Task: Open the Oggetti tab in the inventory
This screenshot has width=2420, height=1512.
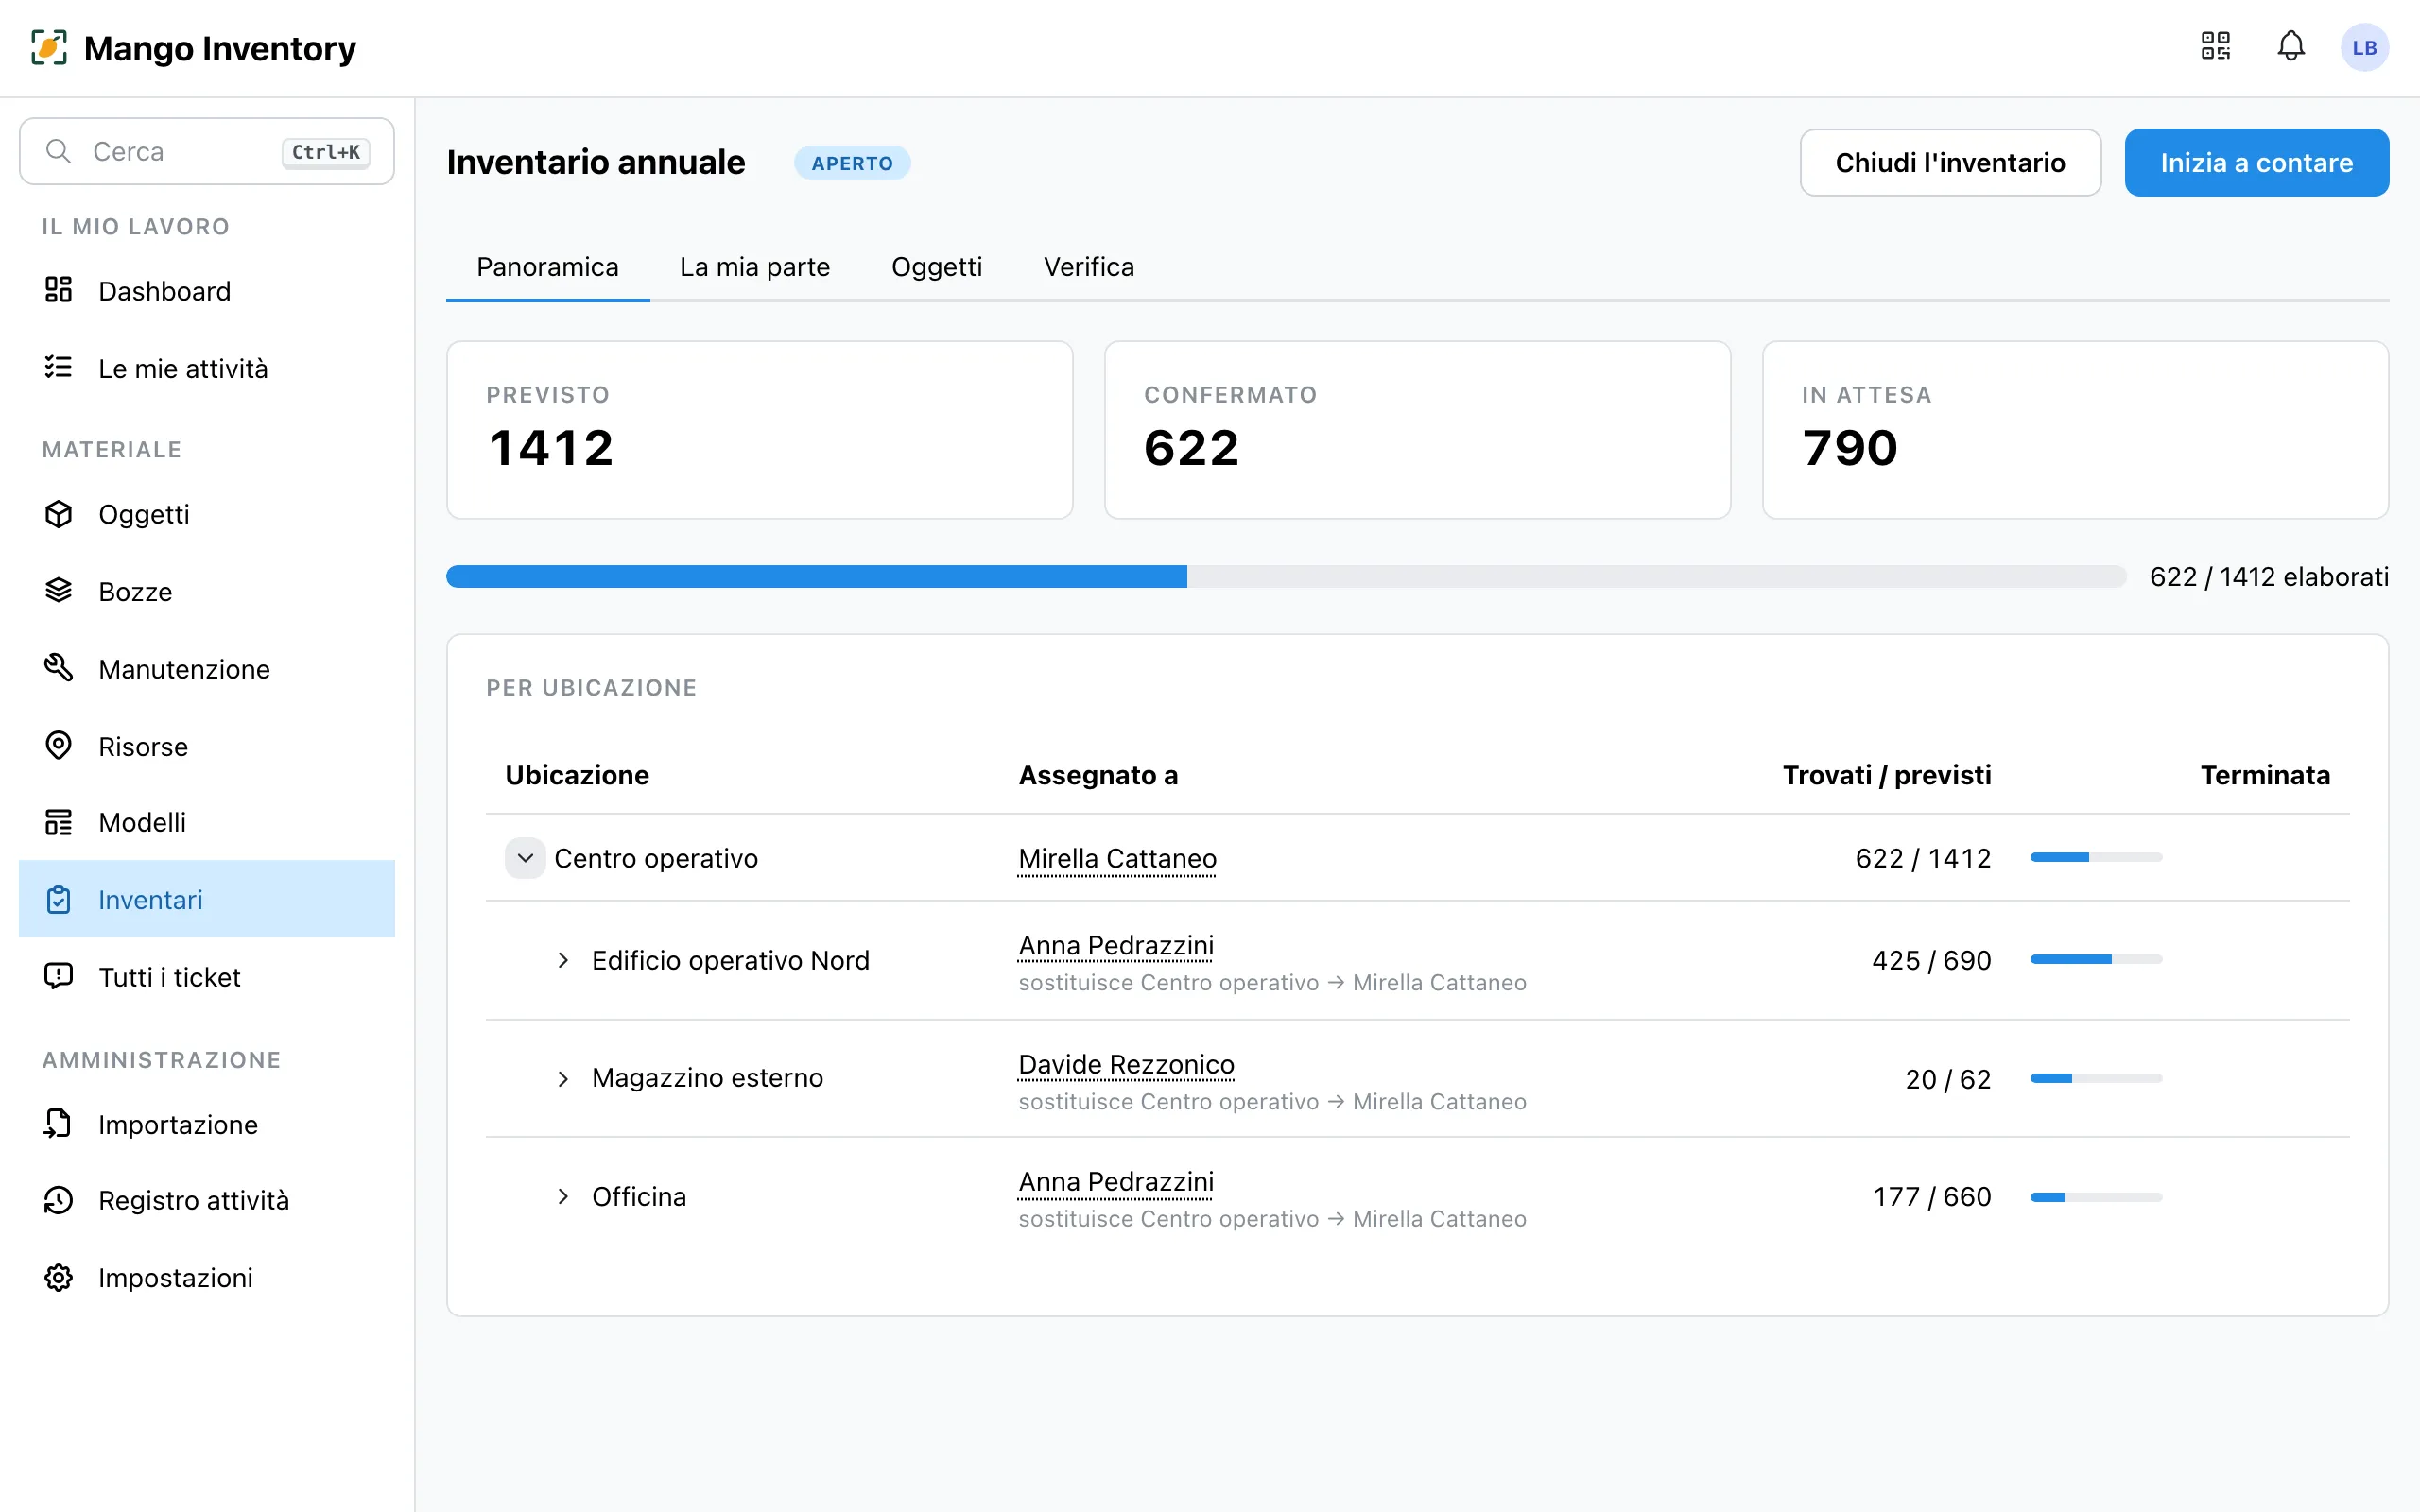Action: click(x=937, y=267)
